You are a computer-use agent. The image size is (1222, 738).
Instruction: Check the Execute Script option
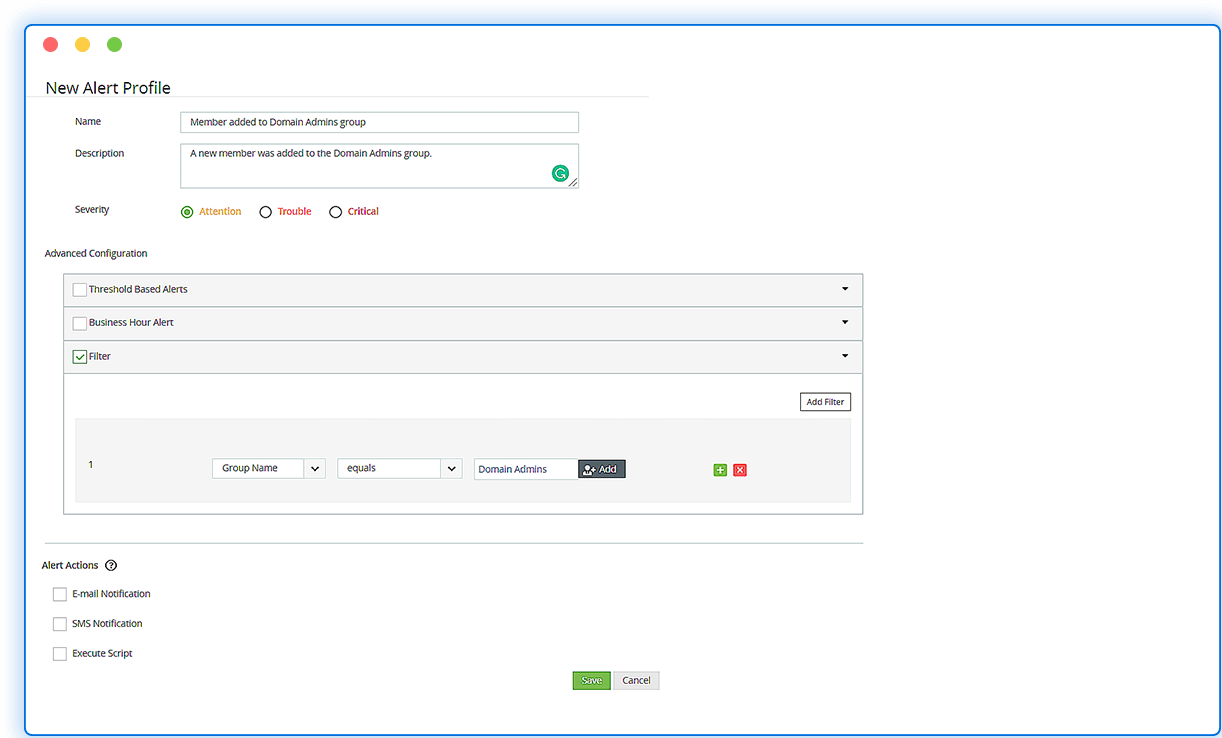[x=60, y=653]
